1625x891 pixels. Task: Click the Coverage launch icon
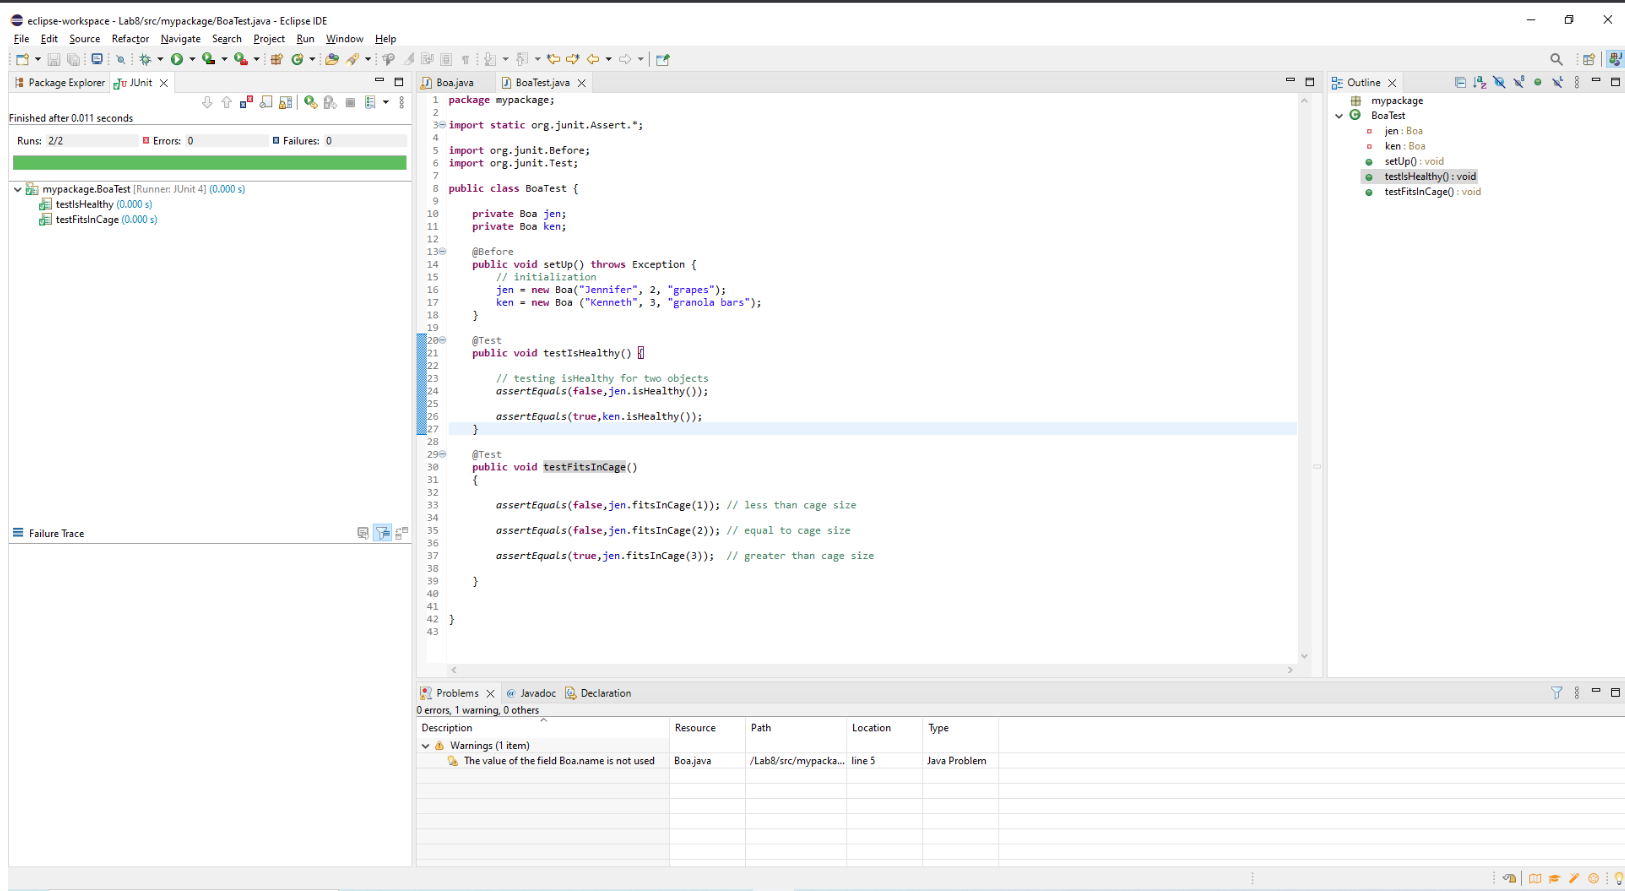[x=208, y=59]
